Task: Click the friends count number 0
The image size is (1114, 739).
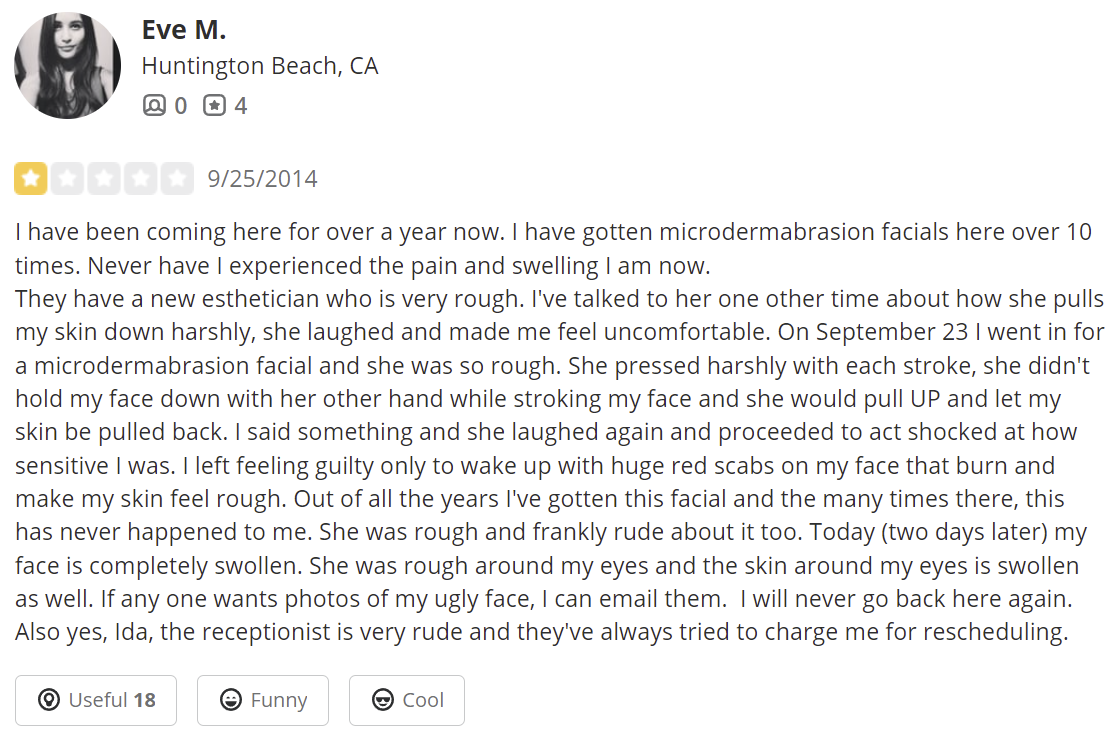Action: 180,106
